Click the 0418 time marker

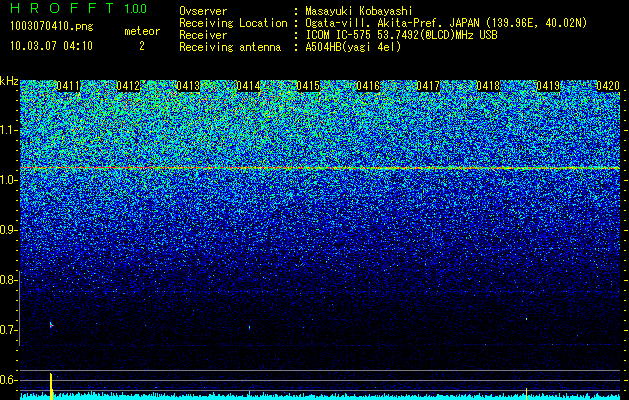[x=489, y=86]
